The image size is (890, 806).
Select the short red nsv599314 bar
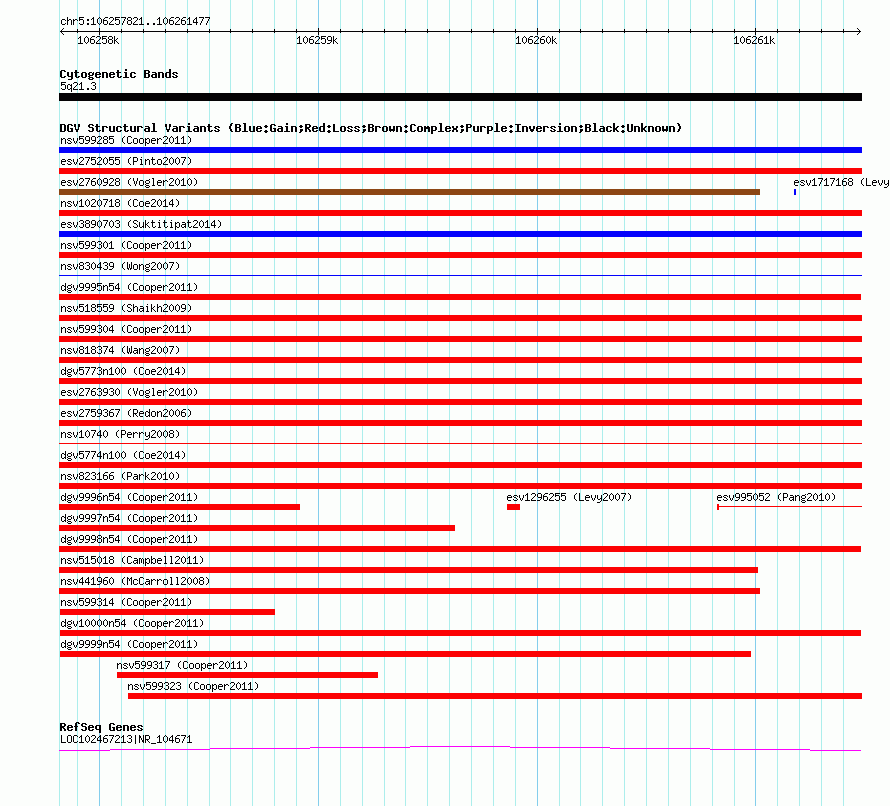coord(167,612)
